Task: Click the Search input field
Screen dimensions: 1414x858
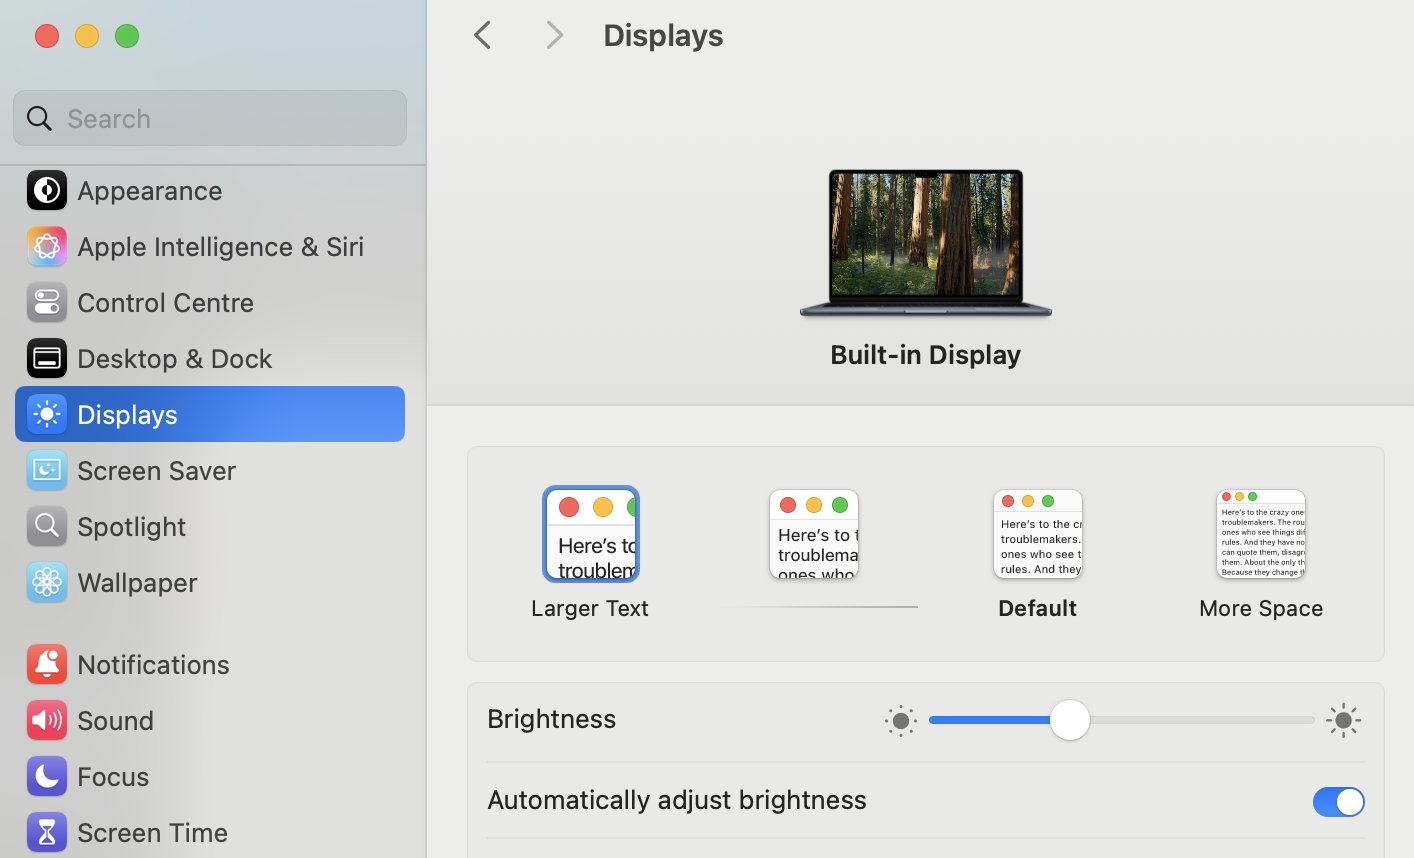Action: coord(210,118)
